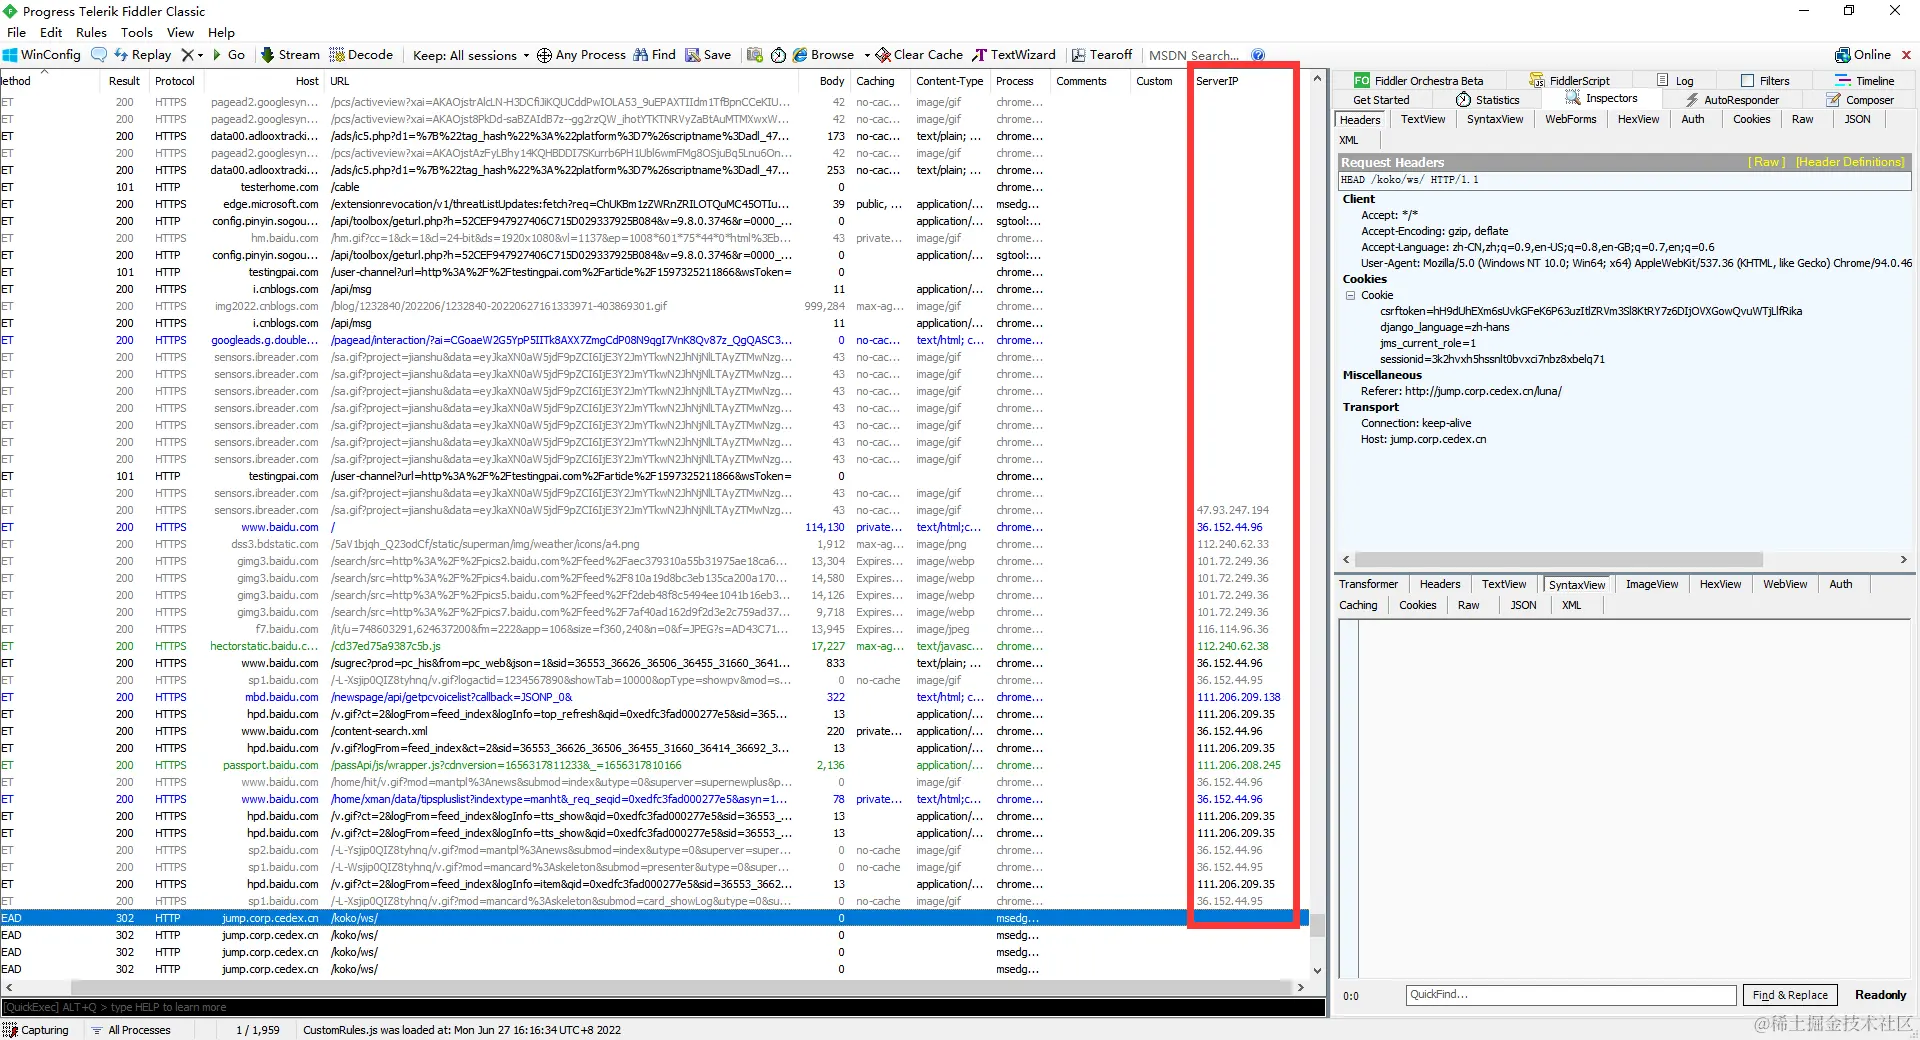Switch to the Log tab
This screenshot has height=1040, width=1920.
point(1675,81)
